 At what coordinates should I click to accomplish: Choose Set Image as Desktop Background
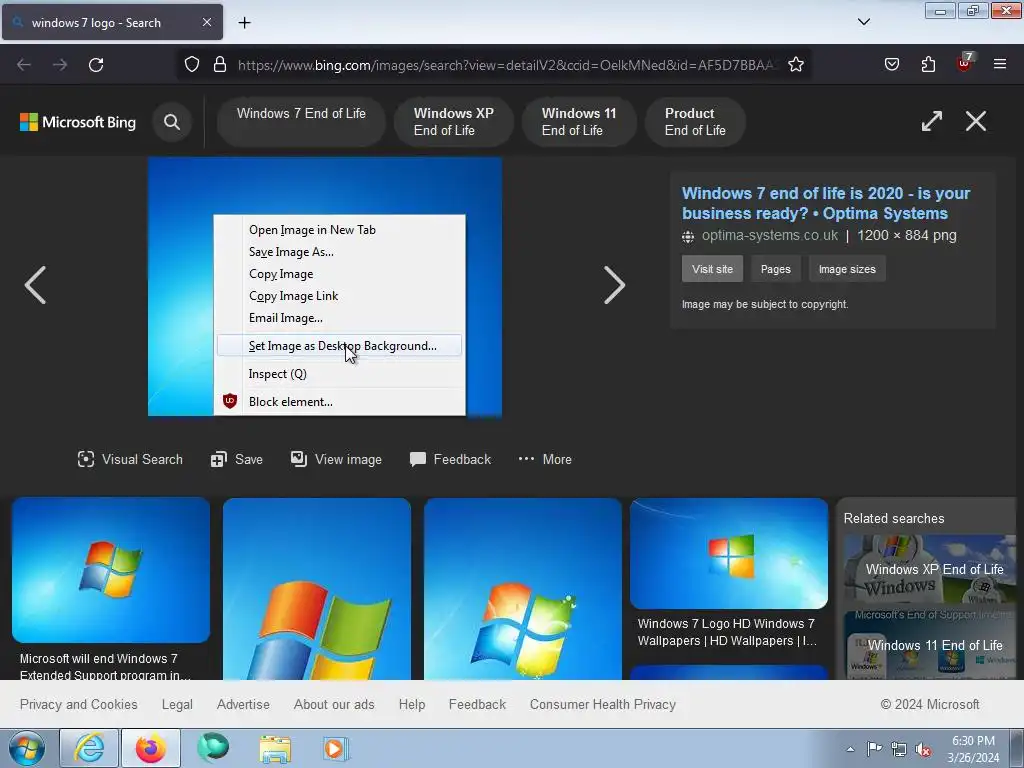(x=339, y=345)
